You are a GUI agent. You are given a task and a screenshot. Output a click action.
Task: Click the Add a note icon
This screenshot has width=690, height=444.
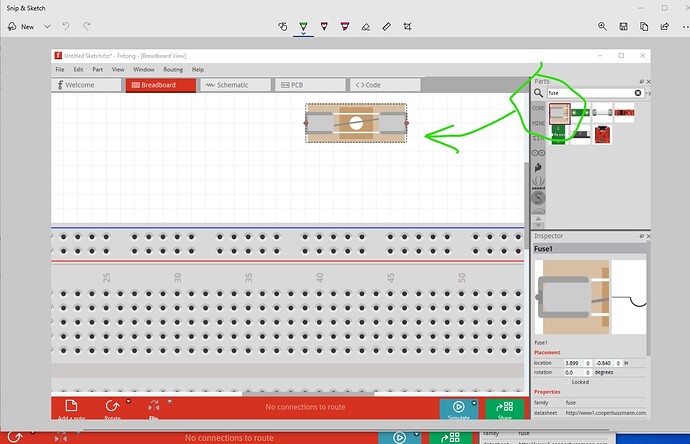[71, 407]
